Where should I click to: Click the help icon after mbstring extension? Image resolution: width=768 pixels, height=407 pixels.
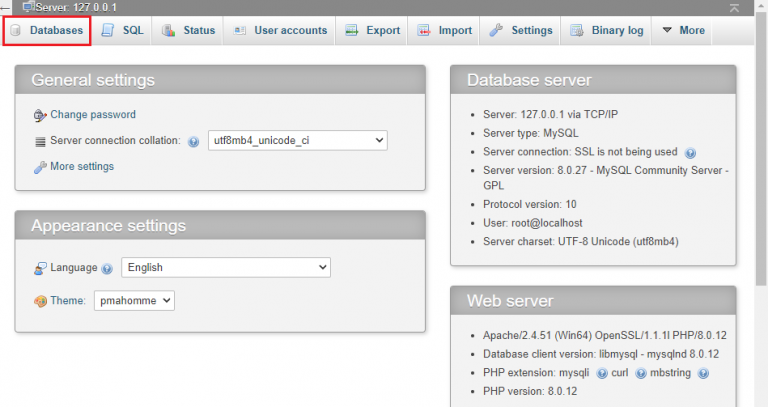point(703,374)
